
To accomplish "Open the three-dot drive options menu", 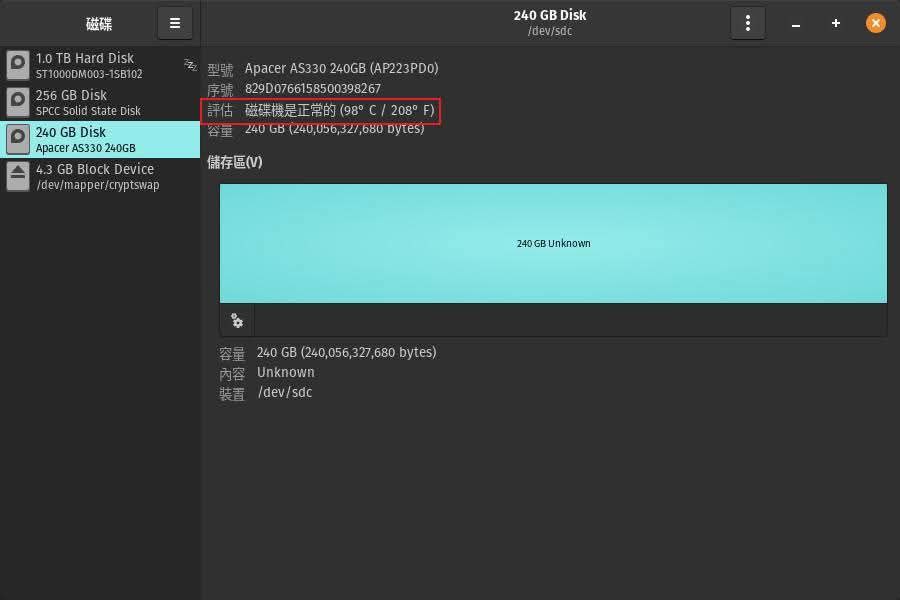I will pyautogui.click(x=747, y=23).
